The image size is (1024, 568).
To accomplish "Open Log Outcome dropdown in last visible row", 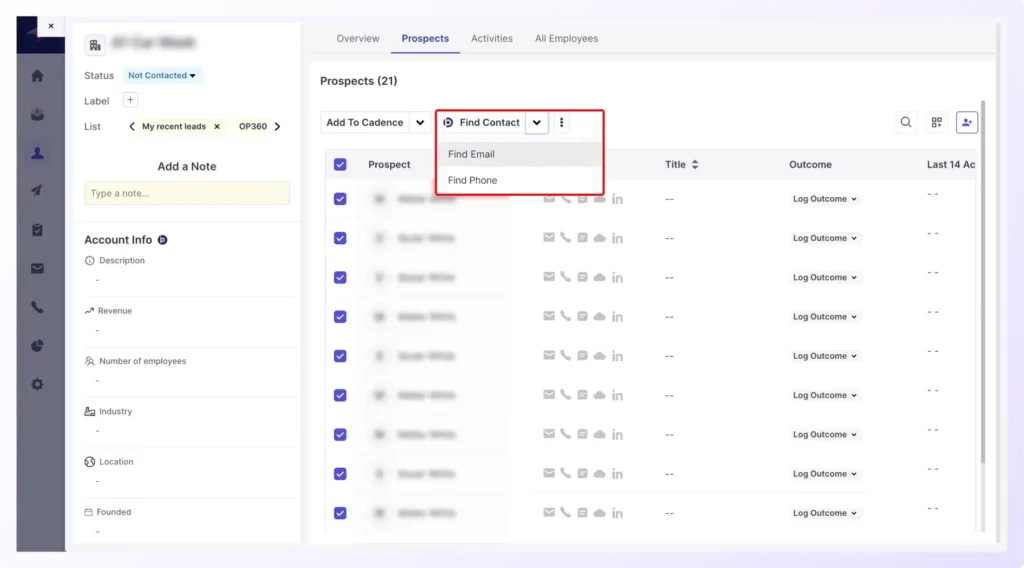I will (825, 513).
